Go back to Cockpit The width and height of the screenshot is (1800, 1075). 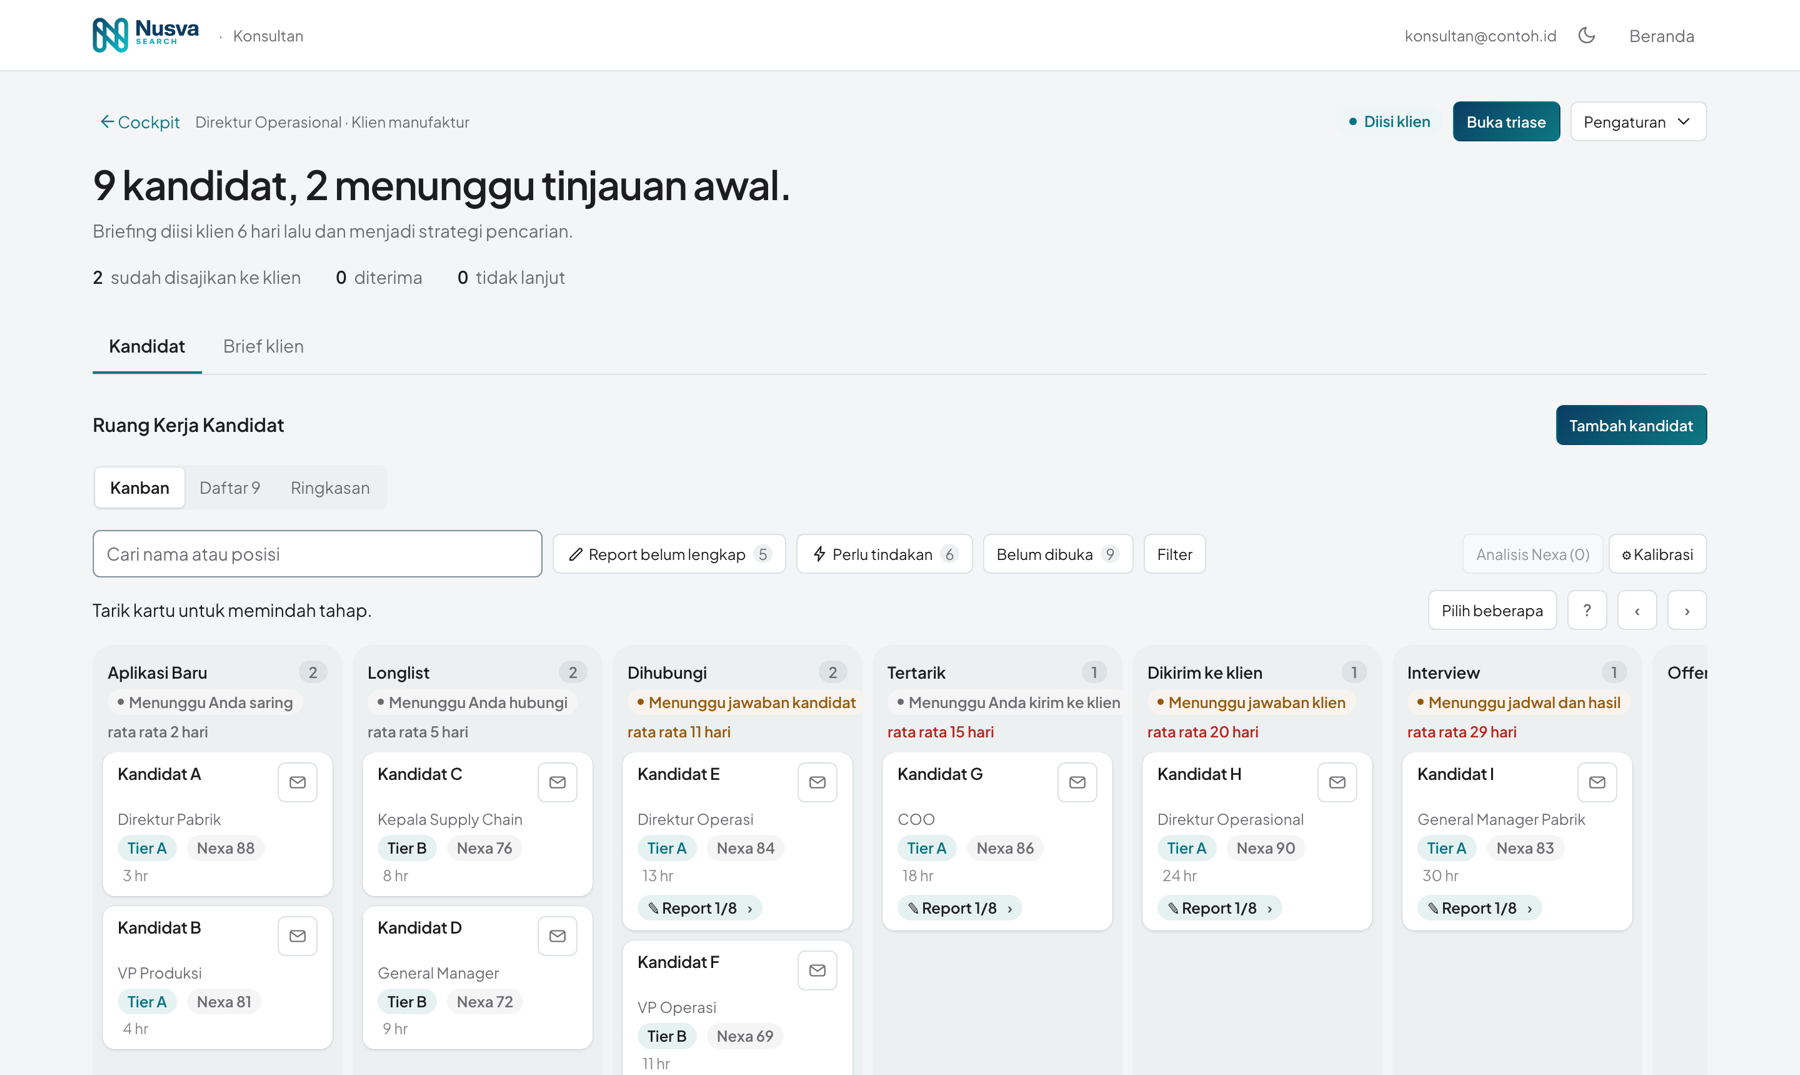(139, 122)
